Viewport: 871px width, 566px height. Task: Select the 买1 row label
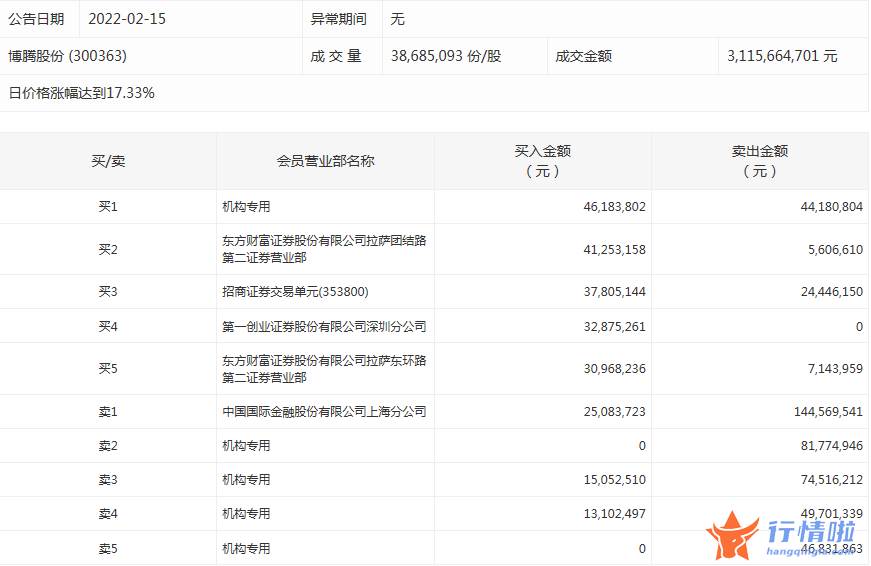click(108, 207)
